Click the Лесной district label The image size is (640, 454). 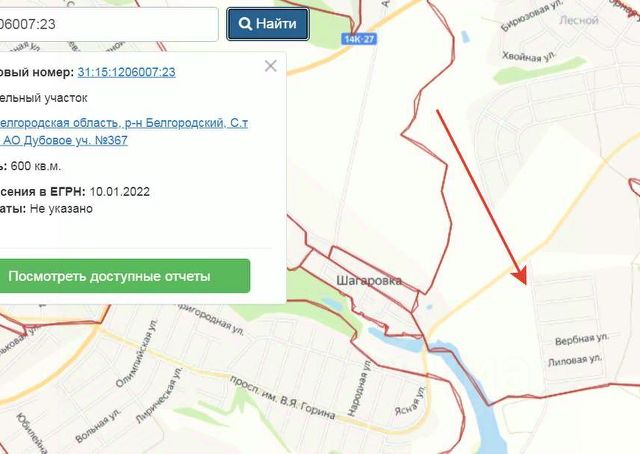coord(579,20)
